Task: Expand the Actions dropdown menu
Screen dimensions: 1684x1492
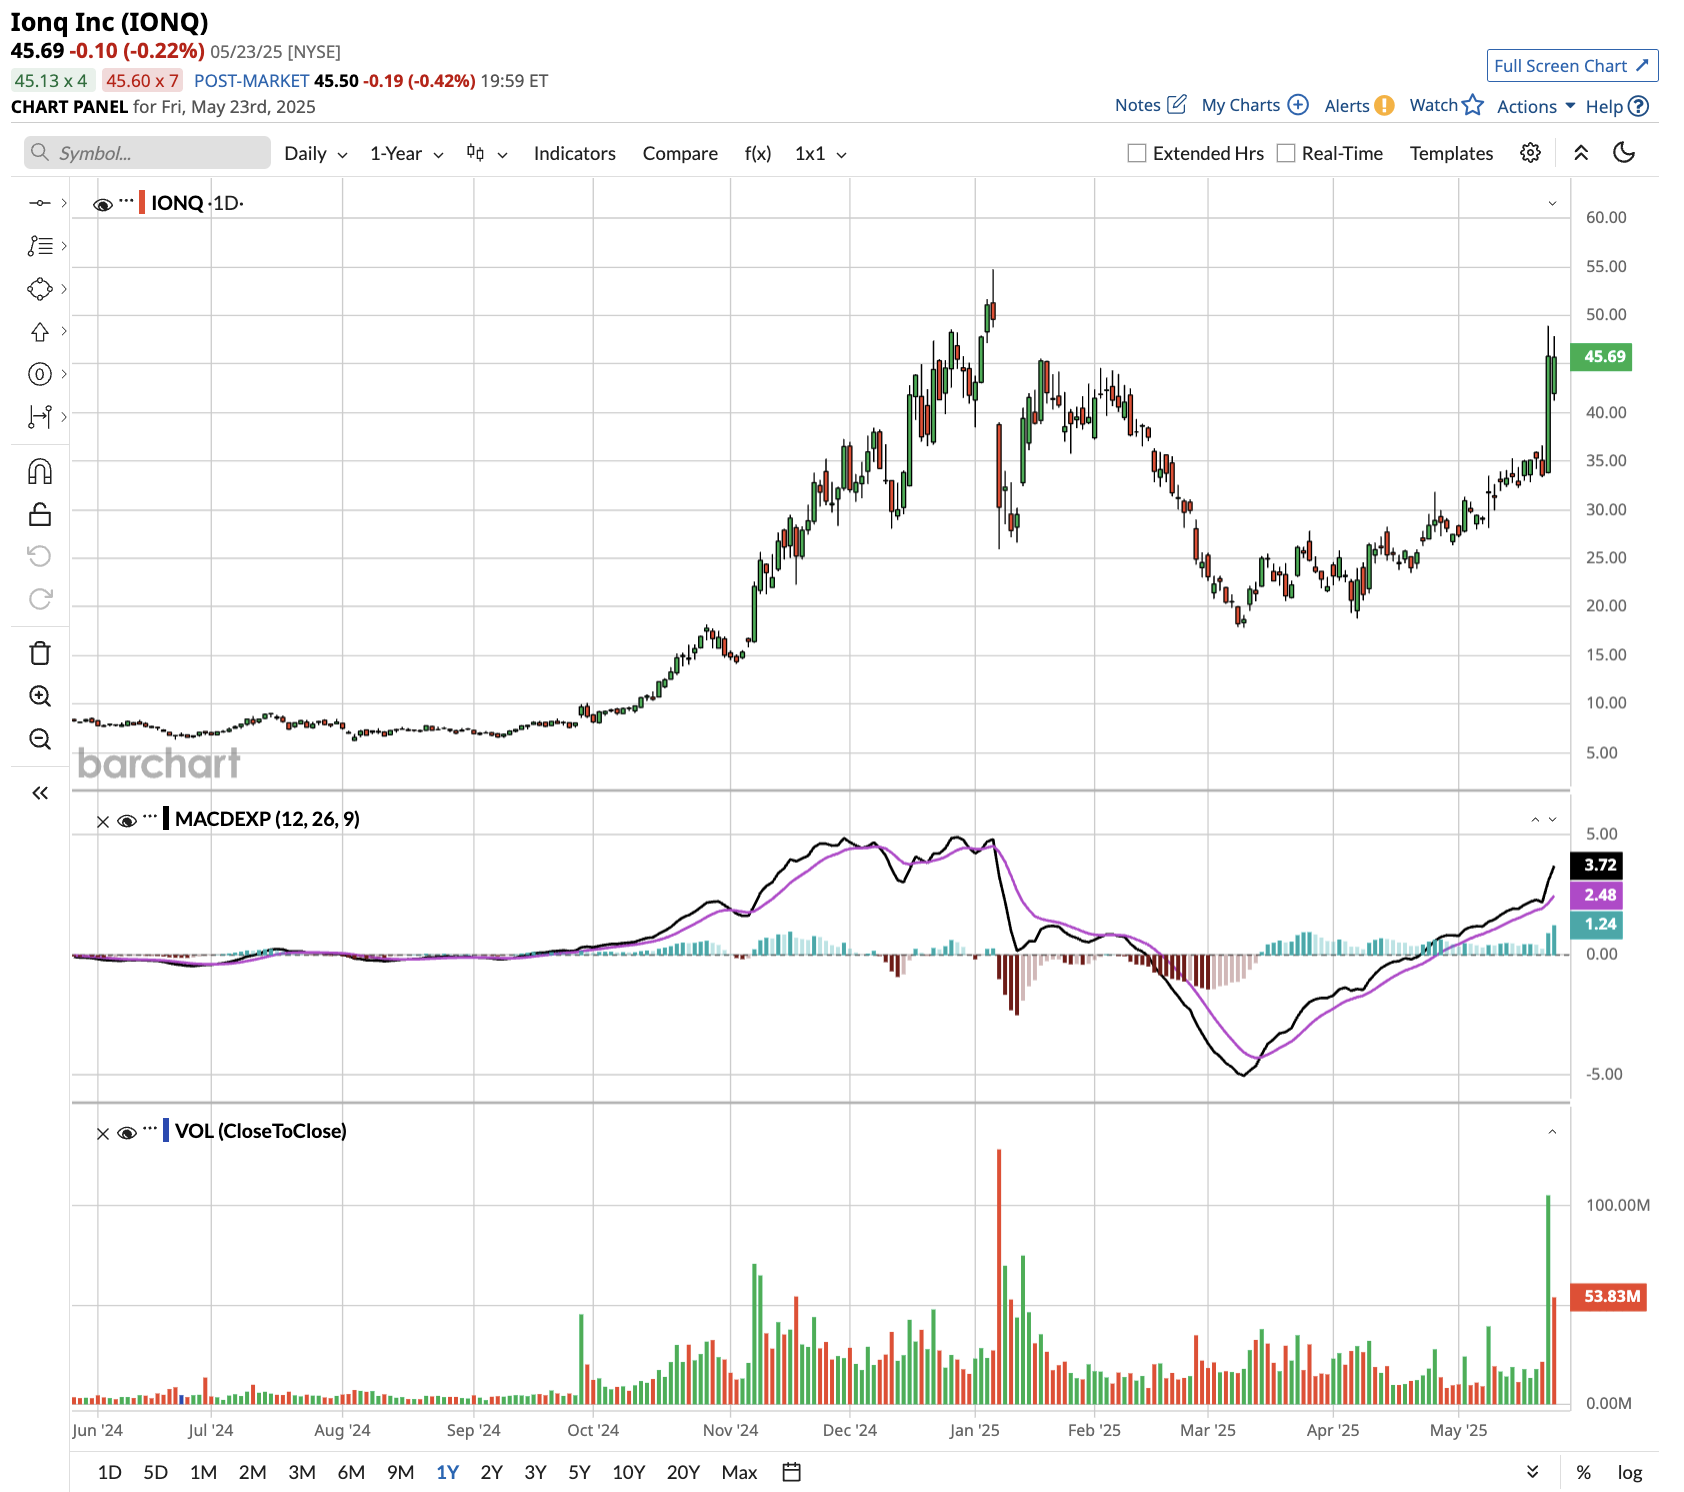Action: 1536,106
